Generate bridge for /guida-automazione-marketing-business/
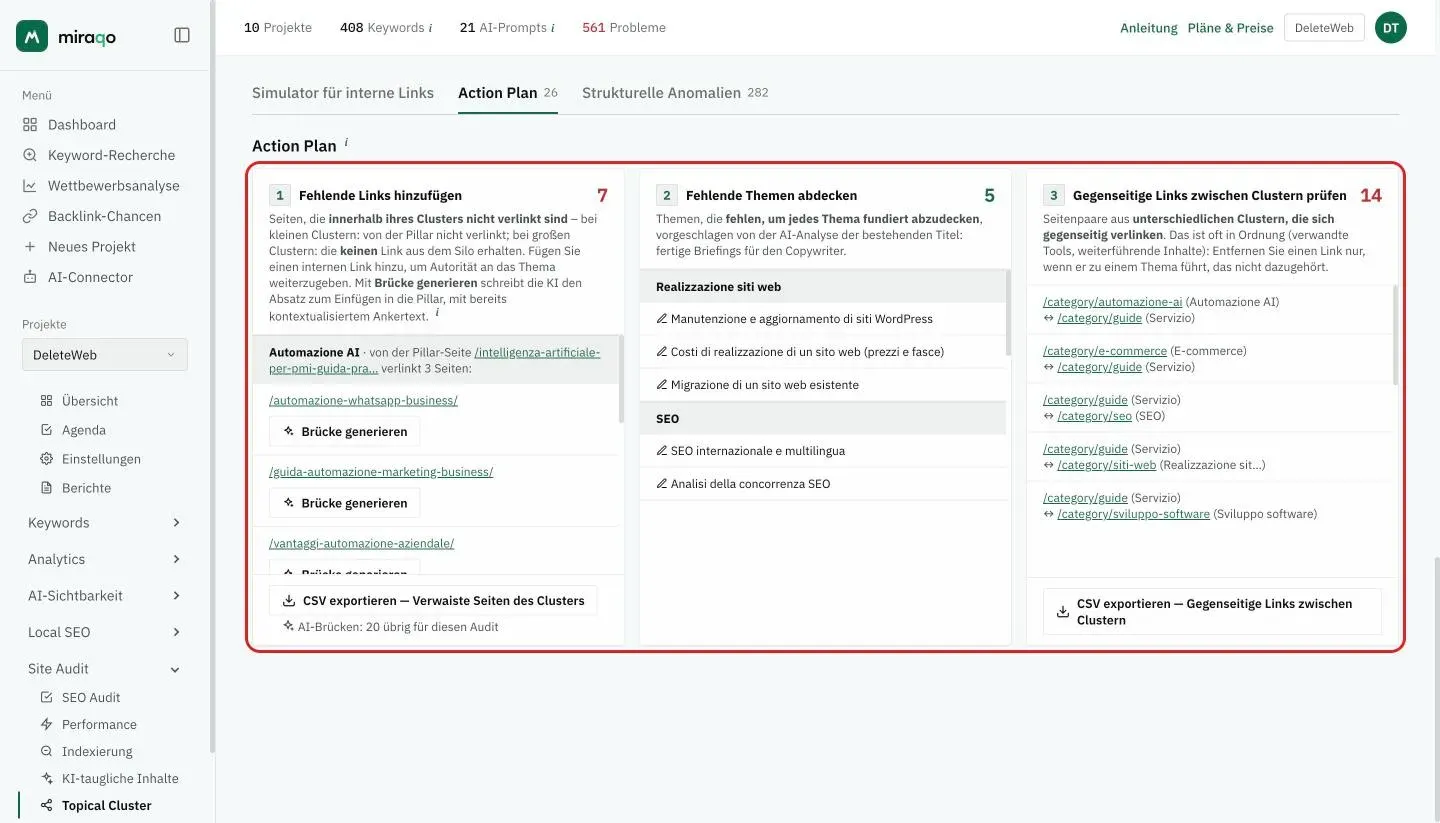 click(x=345, y=503)
